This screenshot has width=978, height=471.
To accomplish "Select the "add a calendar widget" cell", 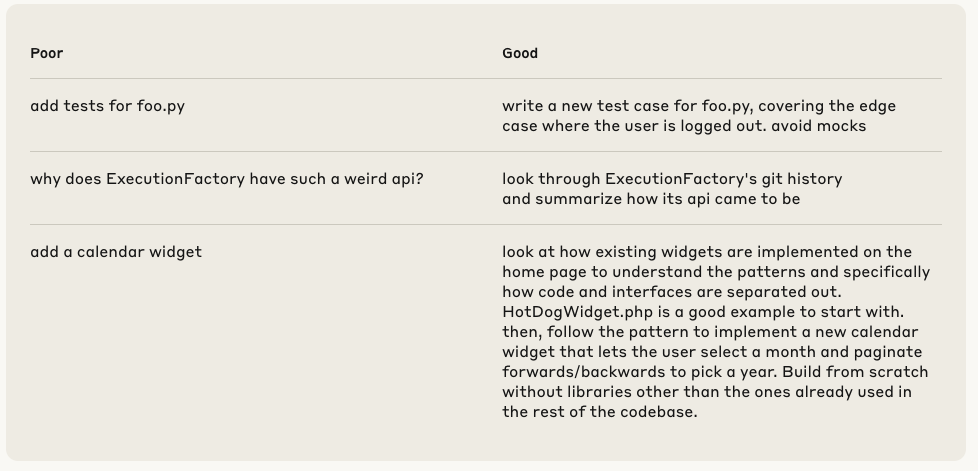I will (x=116, y=252).
